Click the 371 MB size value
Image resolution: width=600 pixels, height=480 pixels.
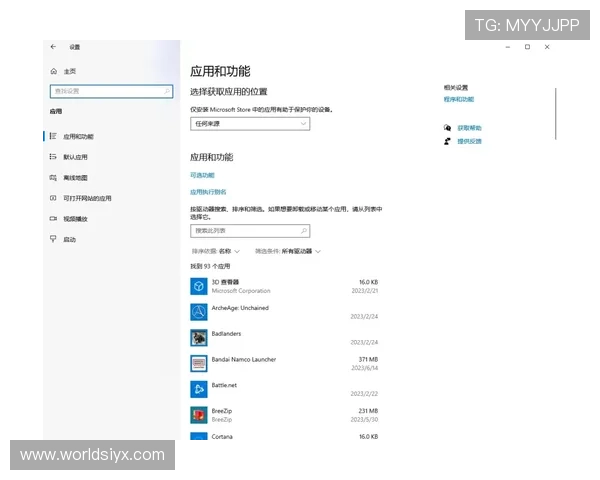click(x=368, y=359)
